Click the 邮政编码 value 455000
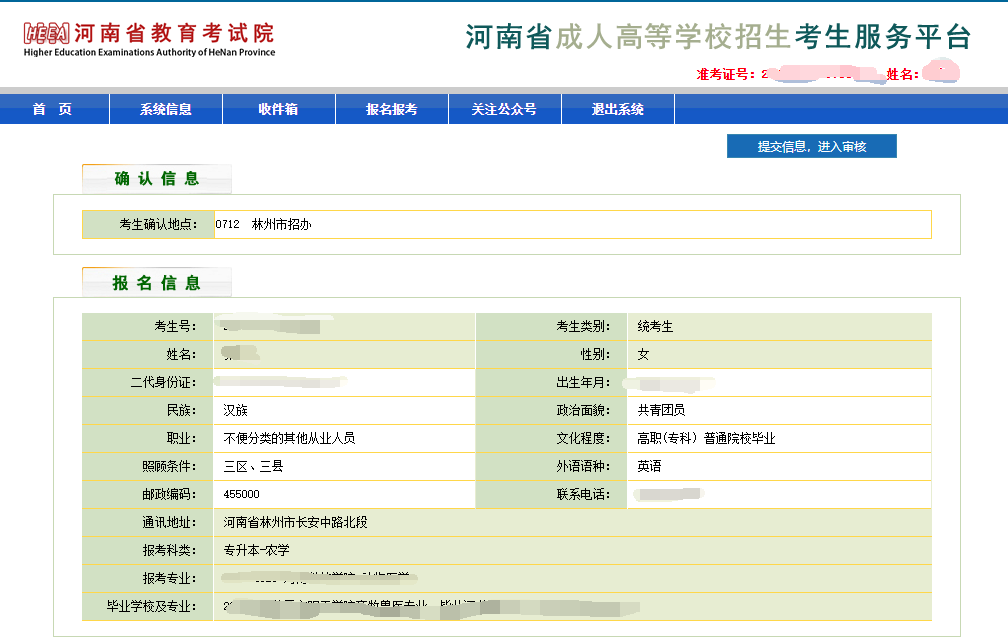The height and width of the screenshot is (642, 1008). 242,494
